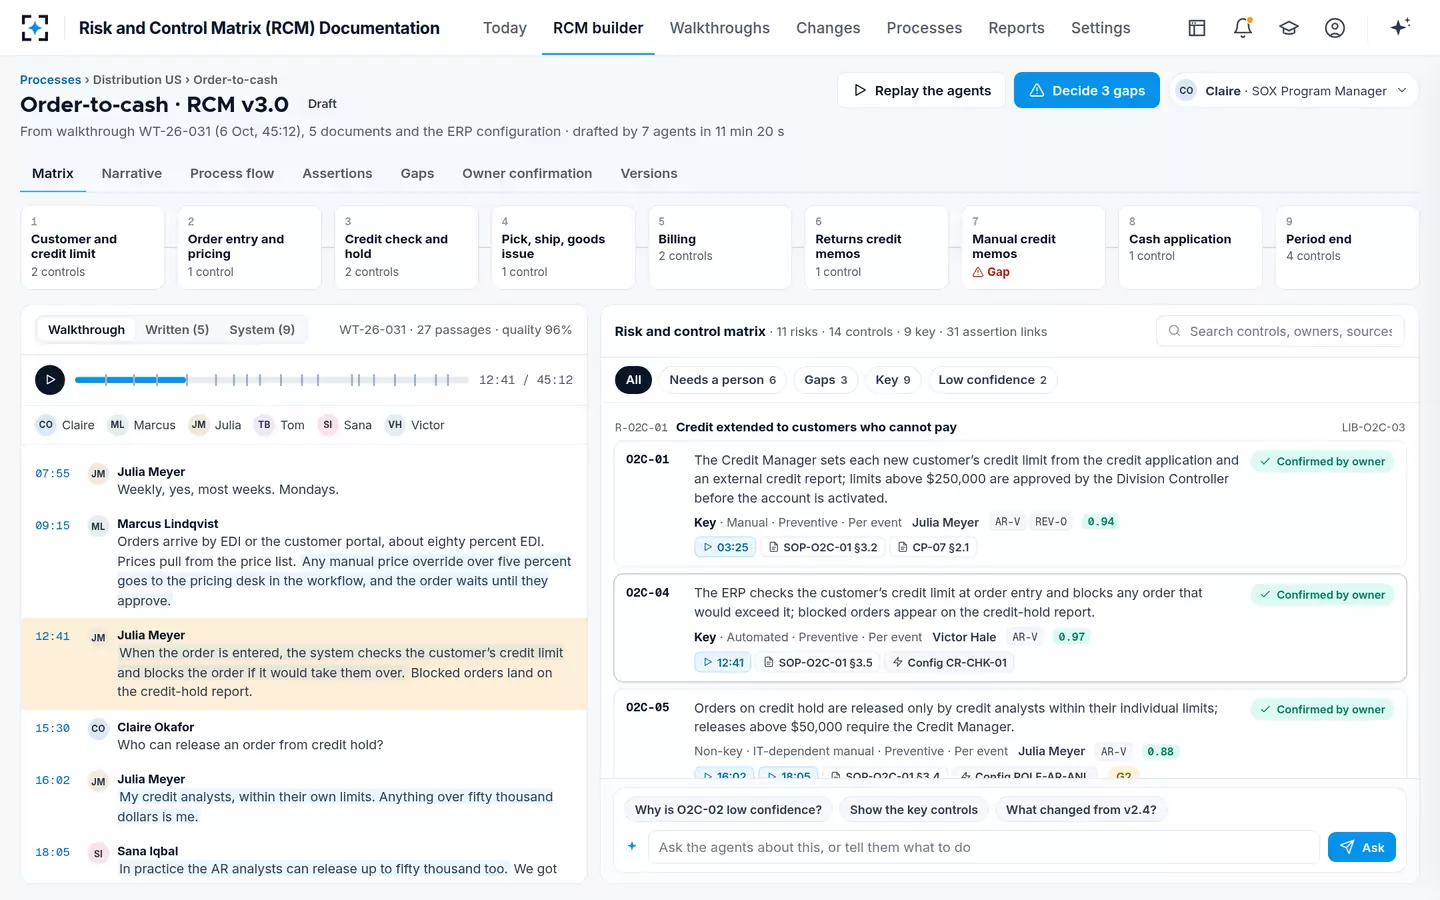Viewport: 1440px width, 900px height.
Task: Open the user account profile icon
Action: pyautogui.click(x=1335, y=28)
